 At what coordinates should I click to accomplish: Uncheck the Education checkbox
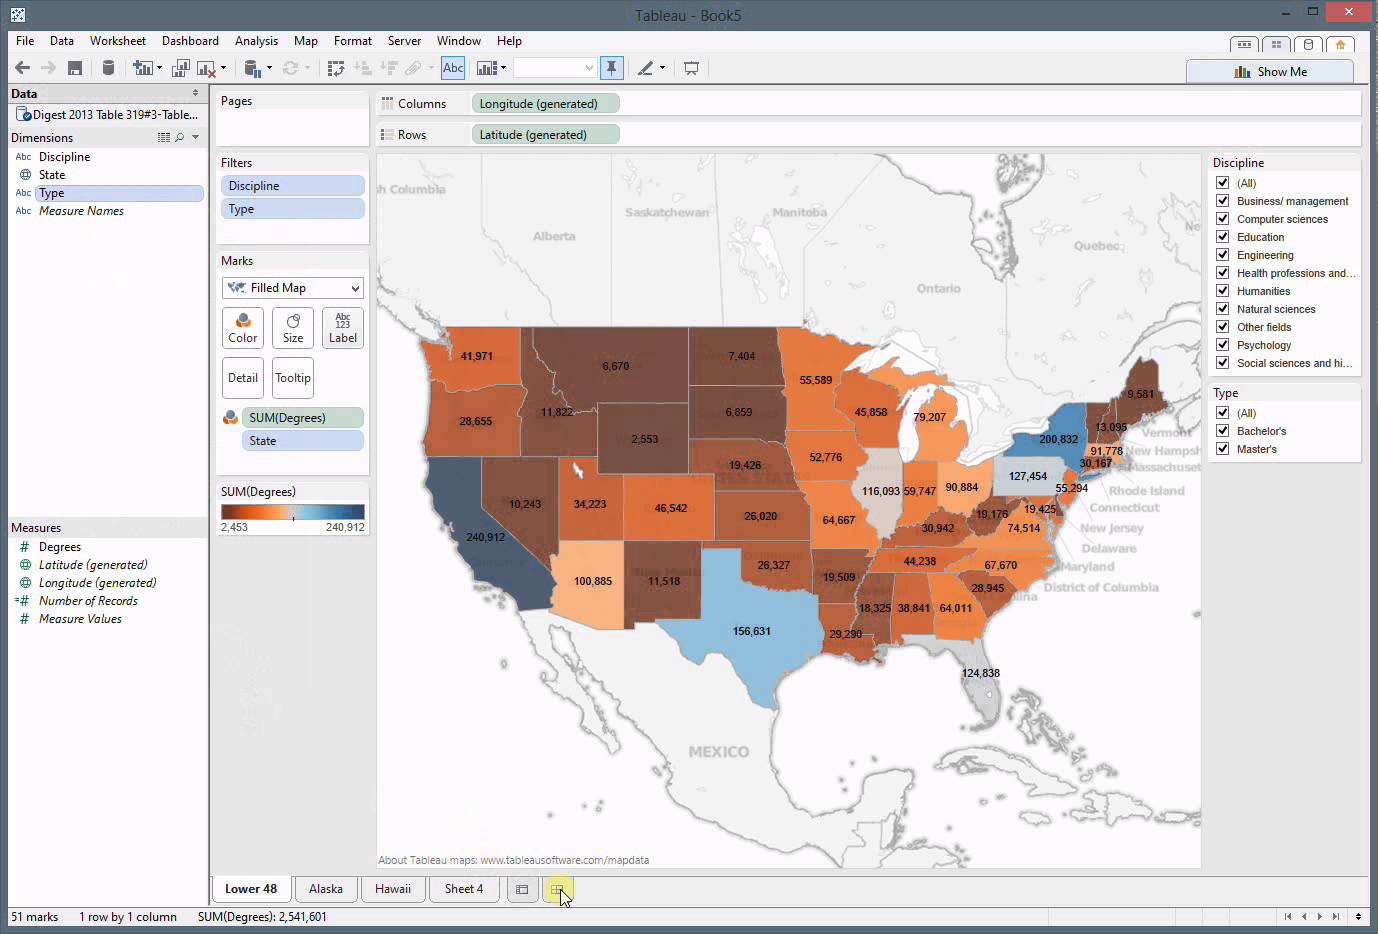click(1222, 237)
